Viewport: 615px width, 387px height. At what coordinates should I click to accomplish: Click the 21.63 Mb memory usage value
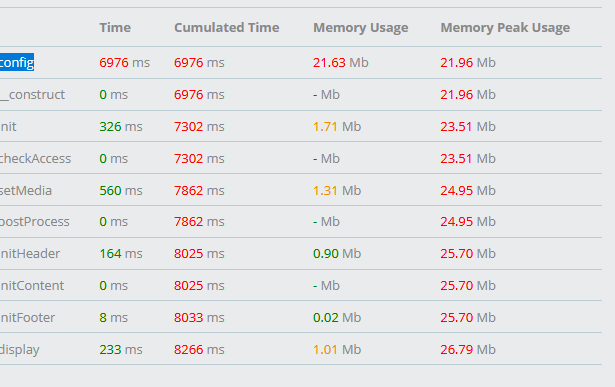point(341,63)
